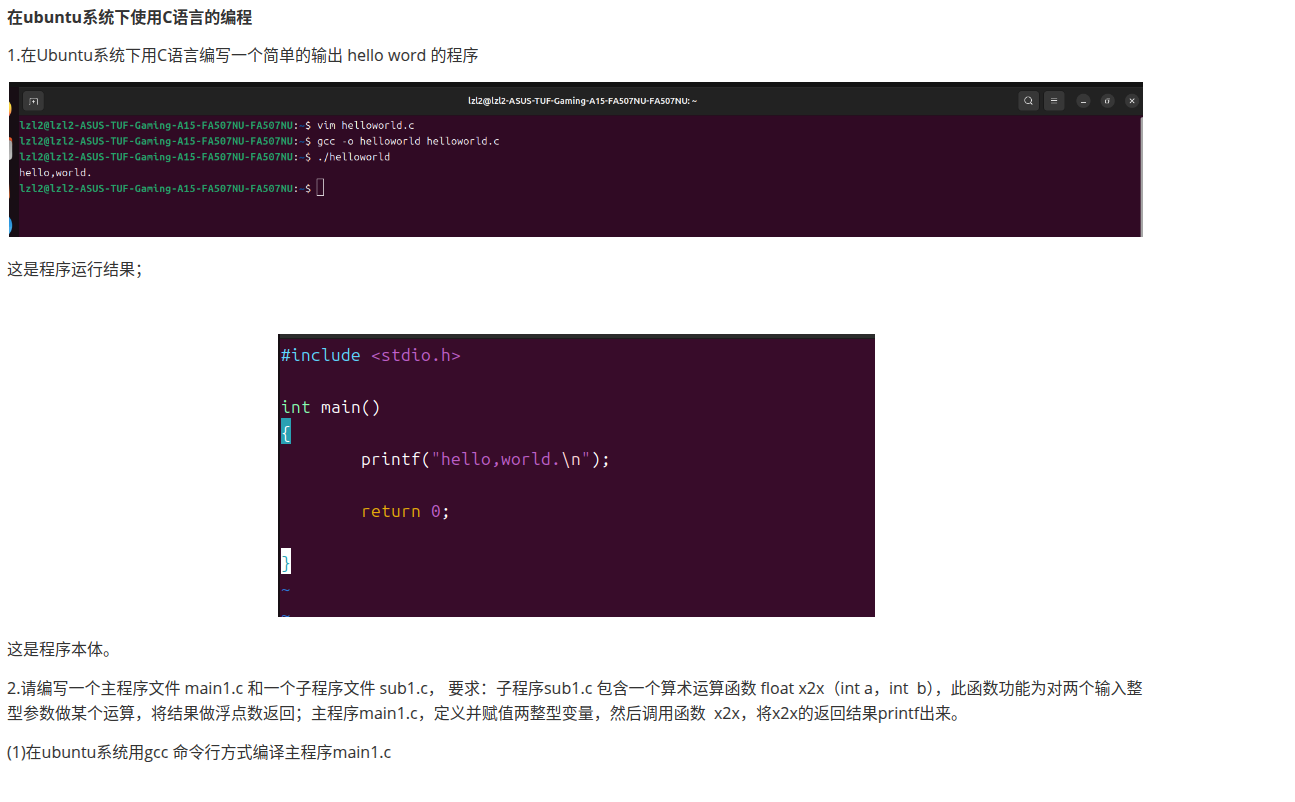Minimize the terminal window in the screenshot
Screen dimensions: 1295x802
coord(1083,101)
